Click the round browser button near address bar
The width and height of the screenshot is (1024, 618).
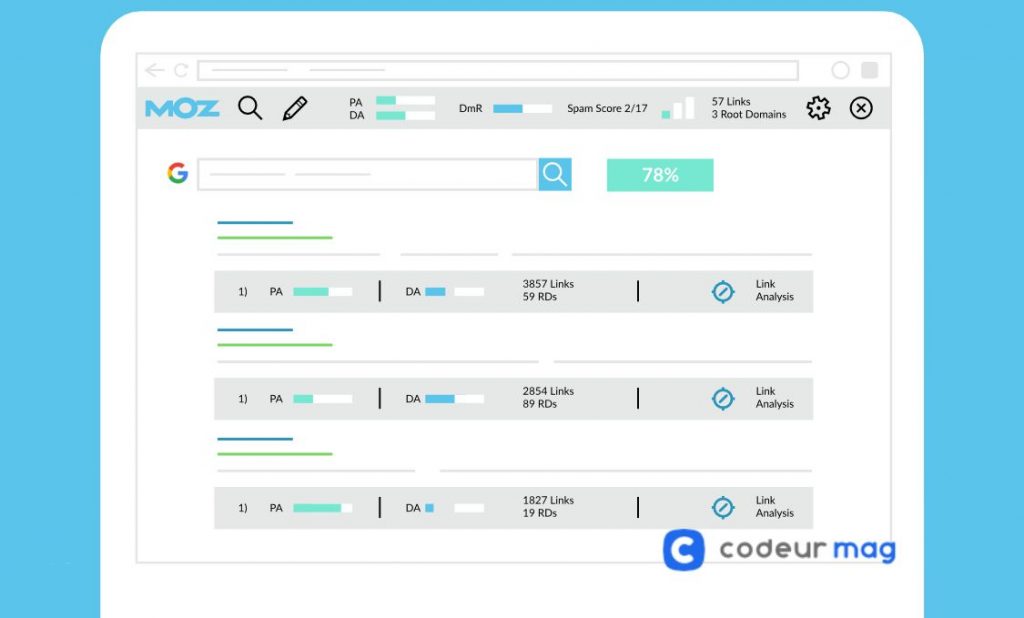[x=840, y=70]
